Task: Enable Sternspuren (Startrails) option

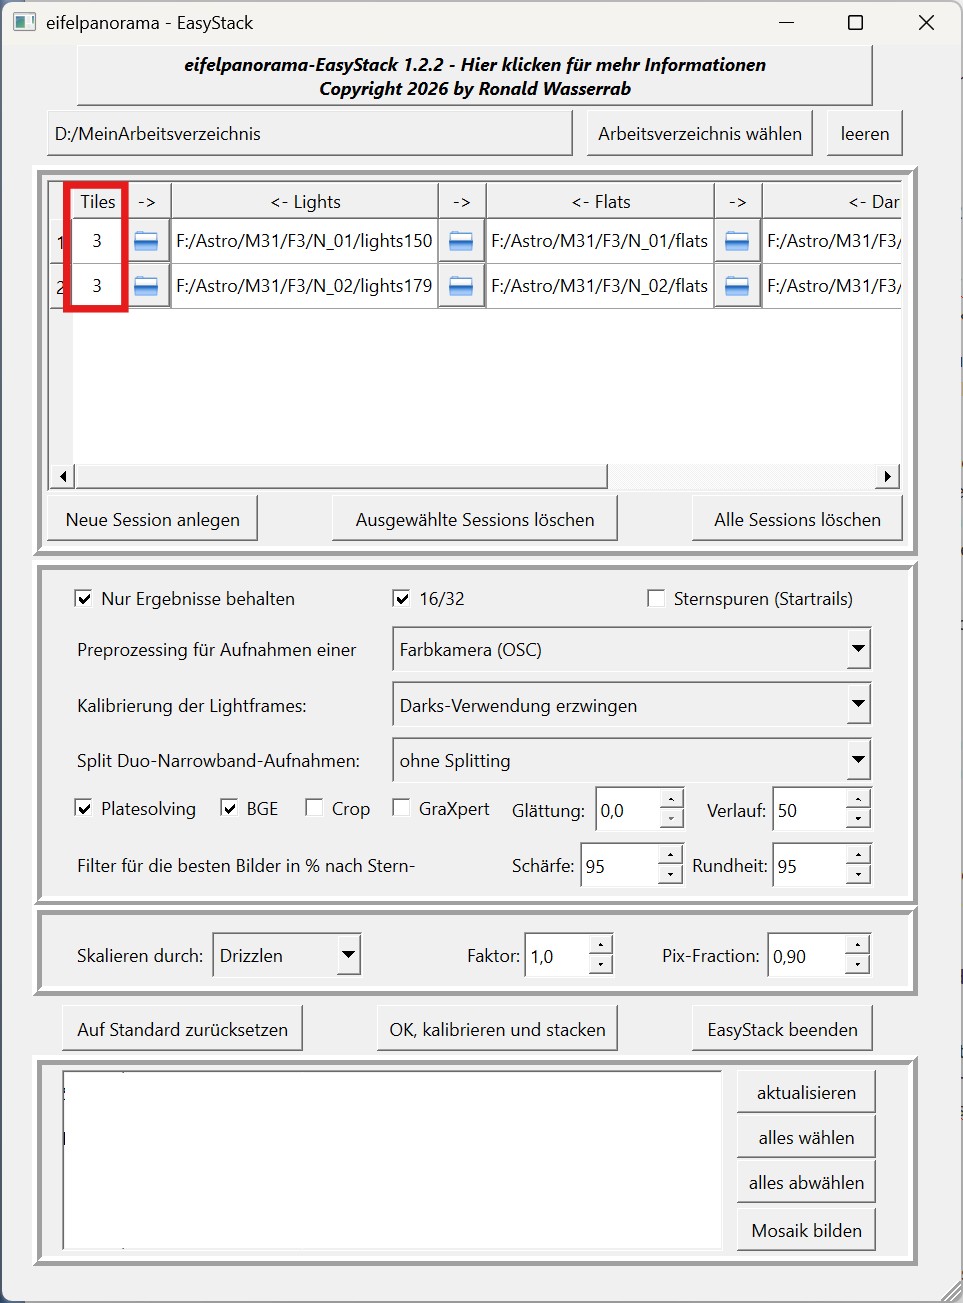Action: pos(656,599)
